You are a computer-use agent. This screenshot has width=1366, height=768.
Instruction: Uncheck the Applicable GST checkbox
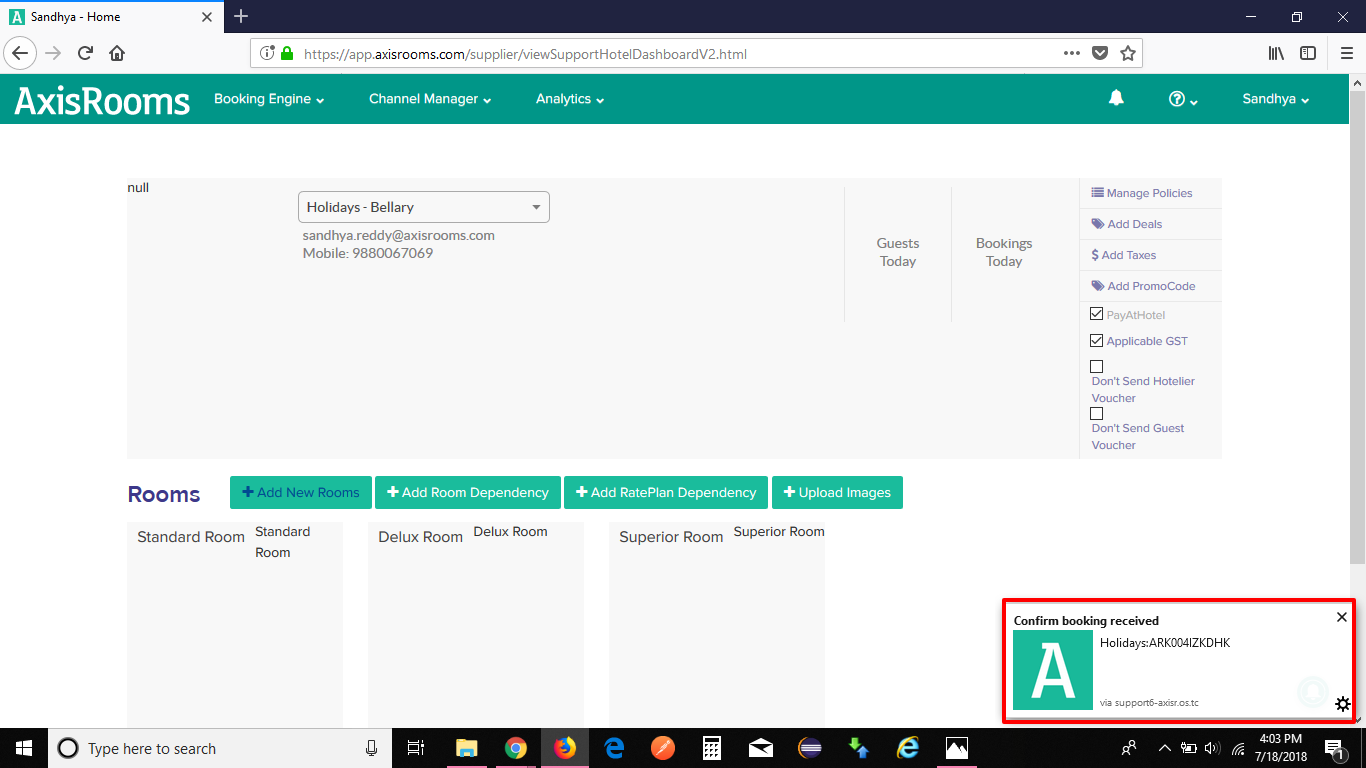[1097, 340]
